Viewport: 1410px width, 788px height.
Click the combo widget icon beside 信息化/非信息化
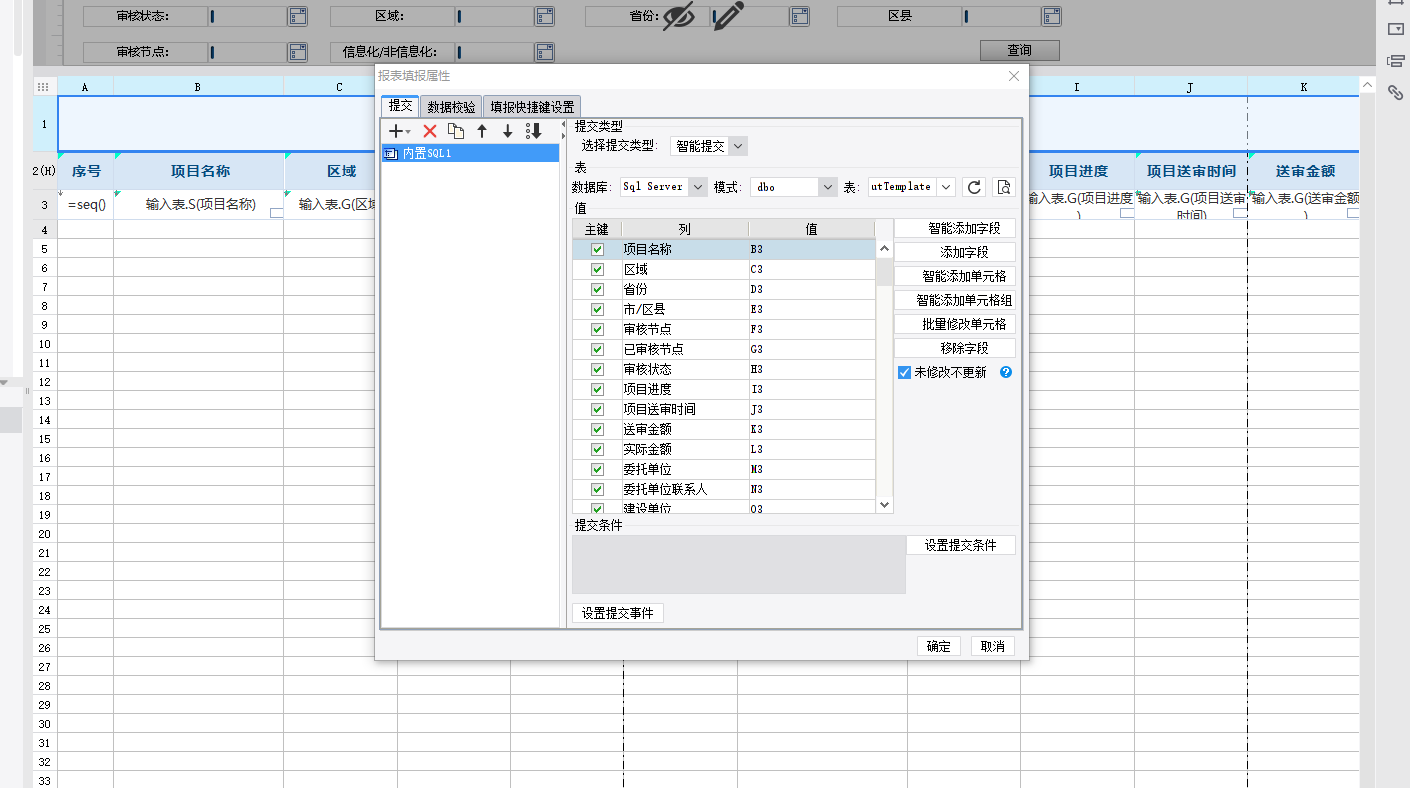click(544, 52)
